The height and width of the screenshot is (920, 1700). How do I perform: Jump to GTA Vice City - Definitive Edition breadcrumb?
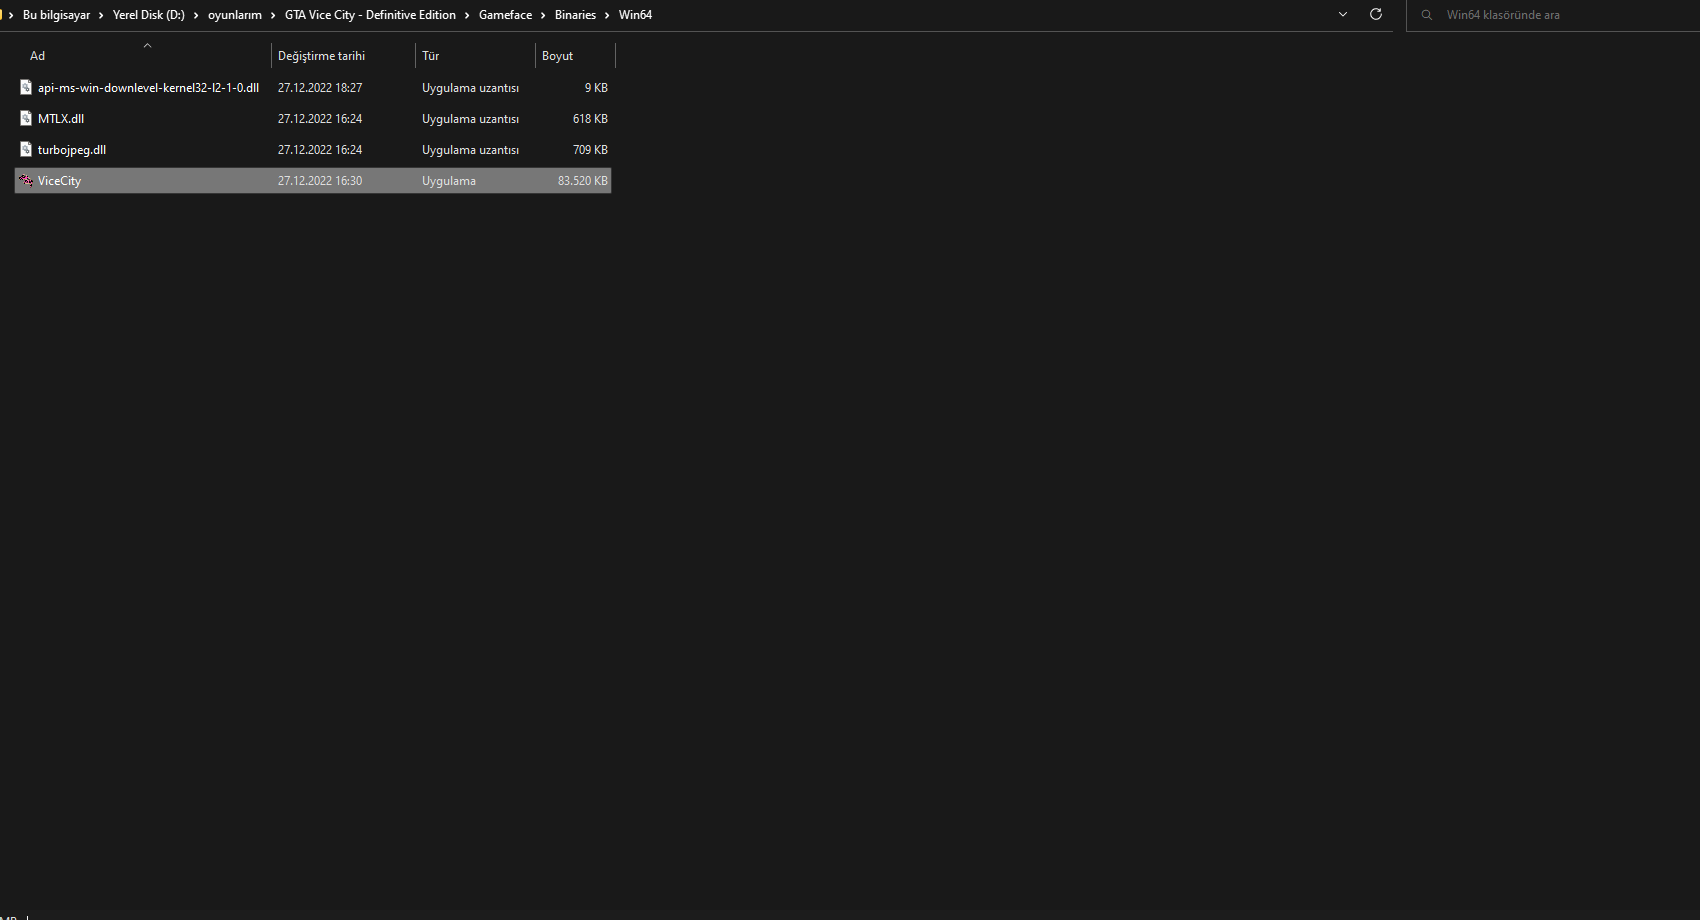pyautogui.click(x=370, y=15)
